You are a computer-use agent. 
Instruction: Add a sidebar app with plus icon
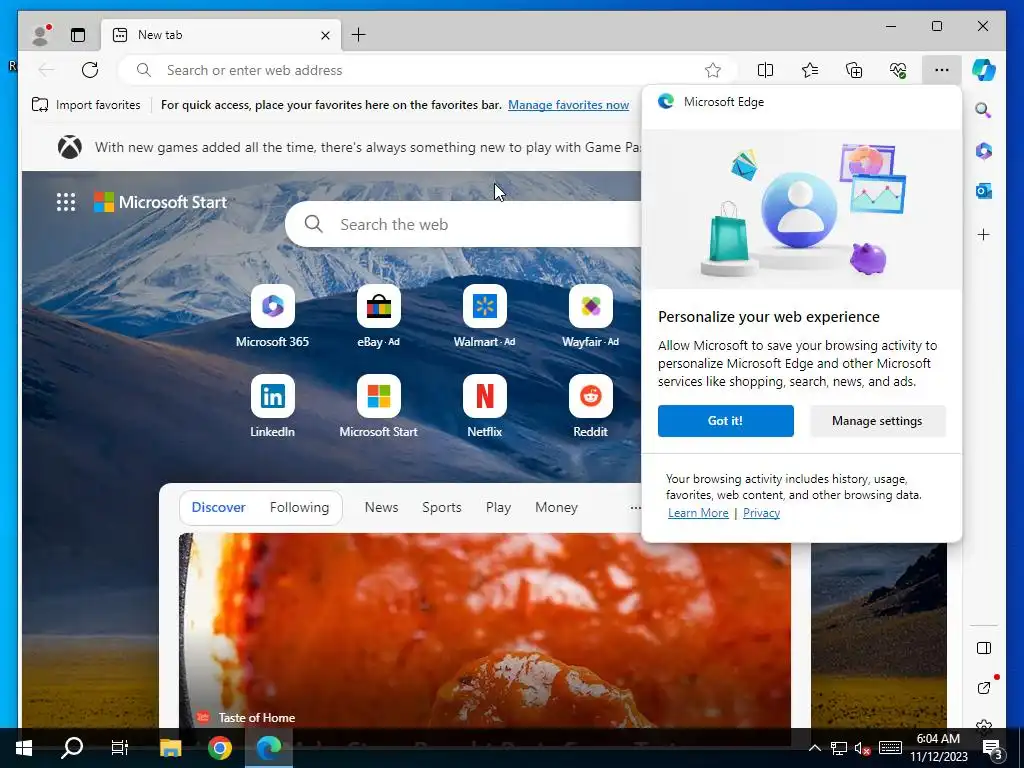(x=984, y=234)
